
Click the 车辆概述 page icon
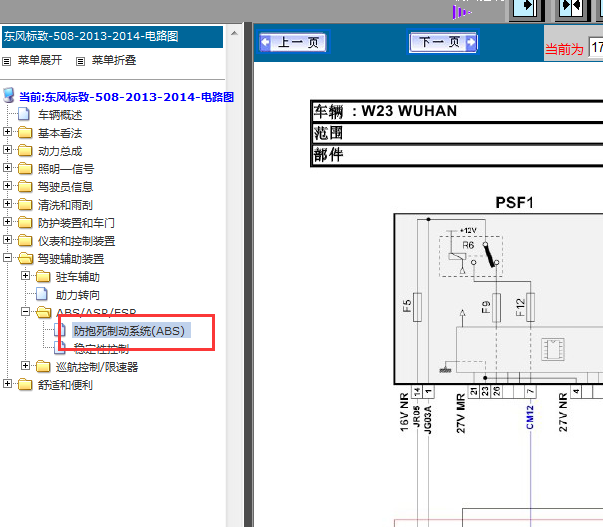point(24,114)
